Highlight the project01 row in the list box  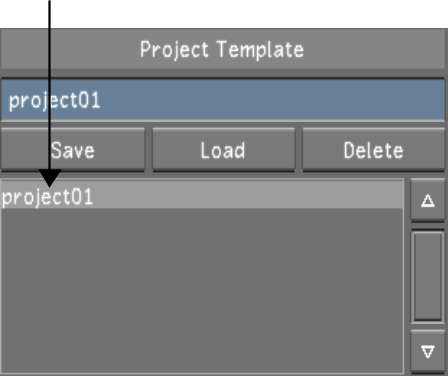pyautogui.click(x=202, y=197)
